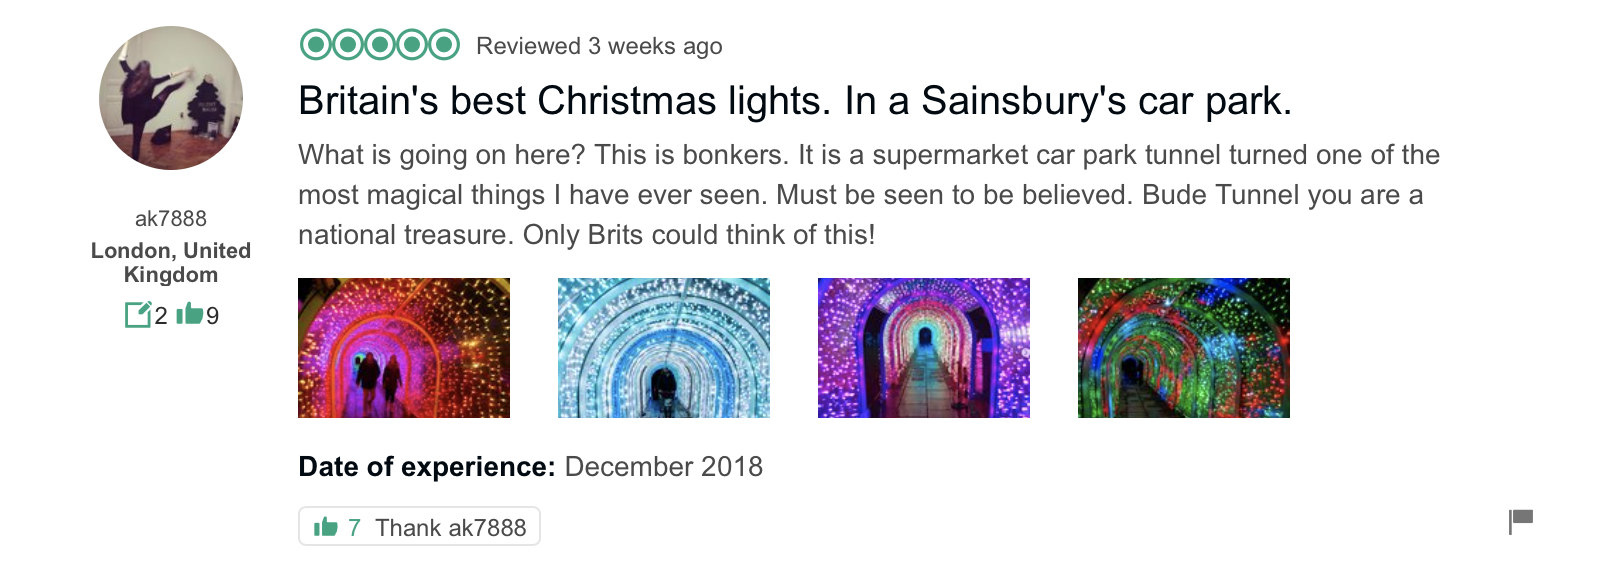The image size is (1614, 568).
Task: Visit the ak7888 username profile link
Action: coord(171,218)
